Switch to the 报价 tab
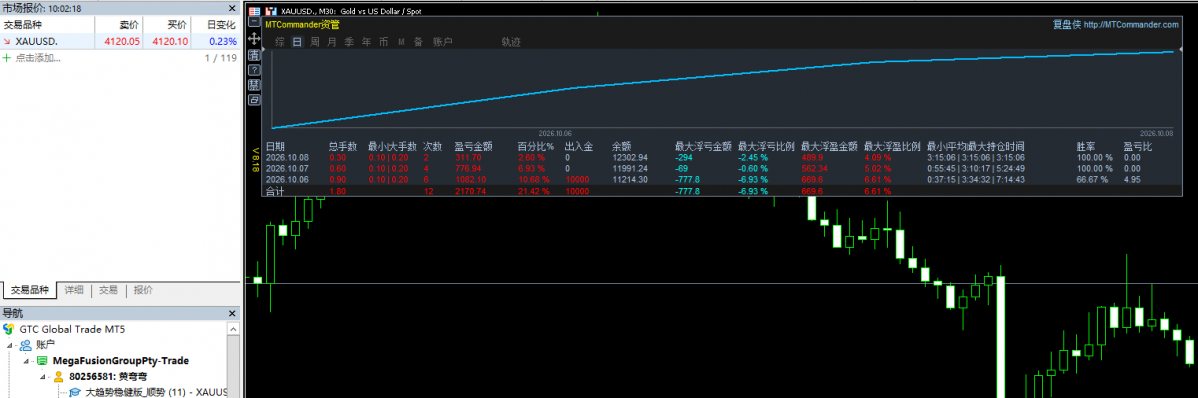Screen dimensions: 1198x398 (143, 290)
